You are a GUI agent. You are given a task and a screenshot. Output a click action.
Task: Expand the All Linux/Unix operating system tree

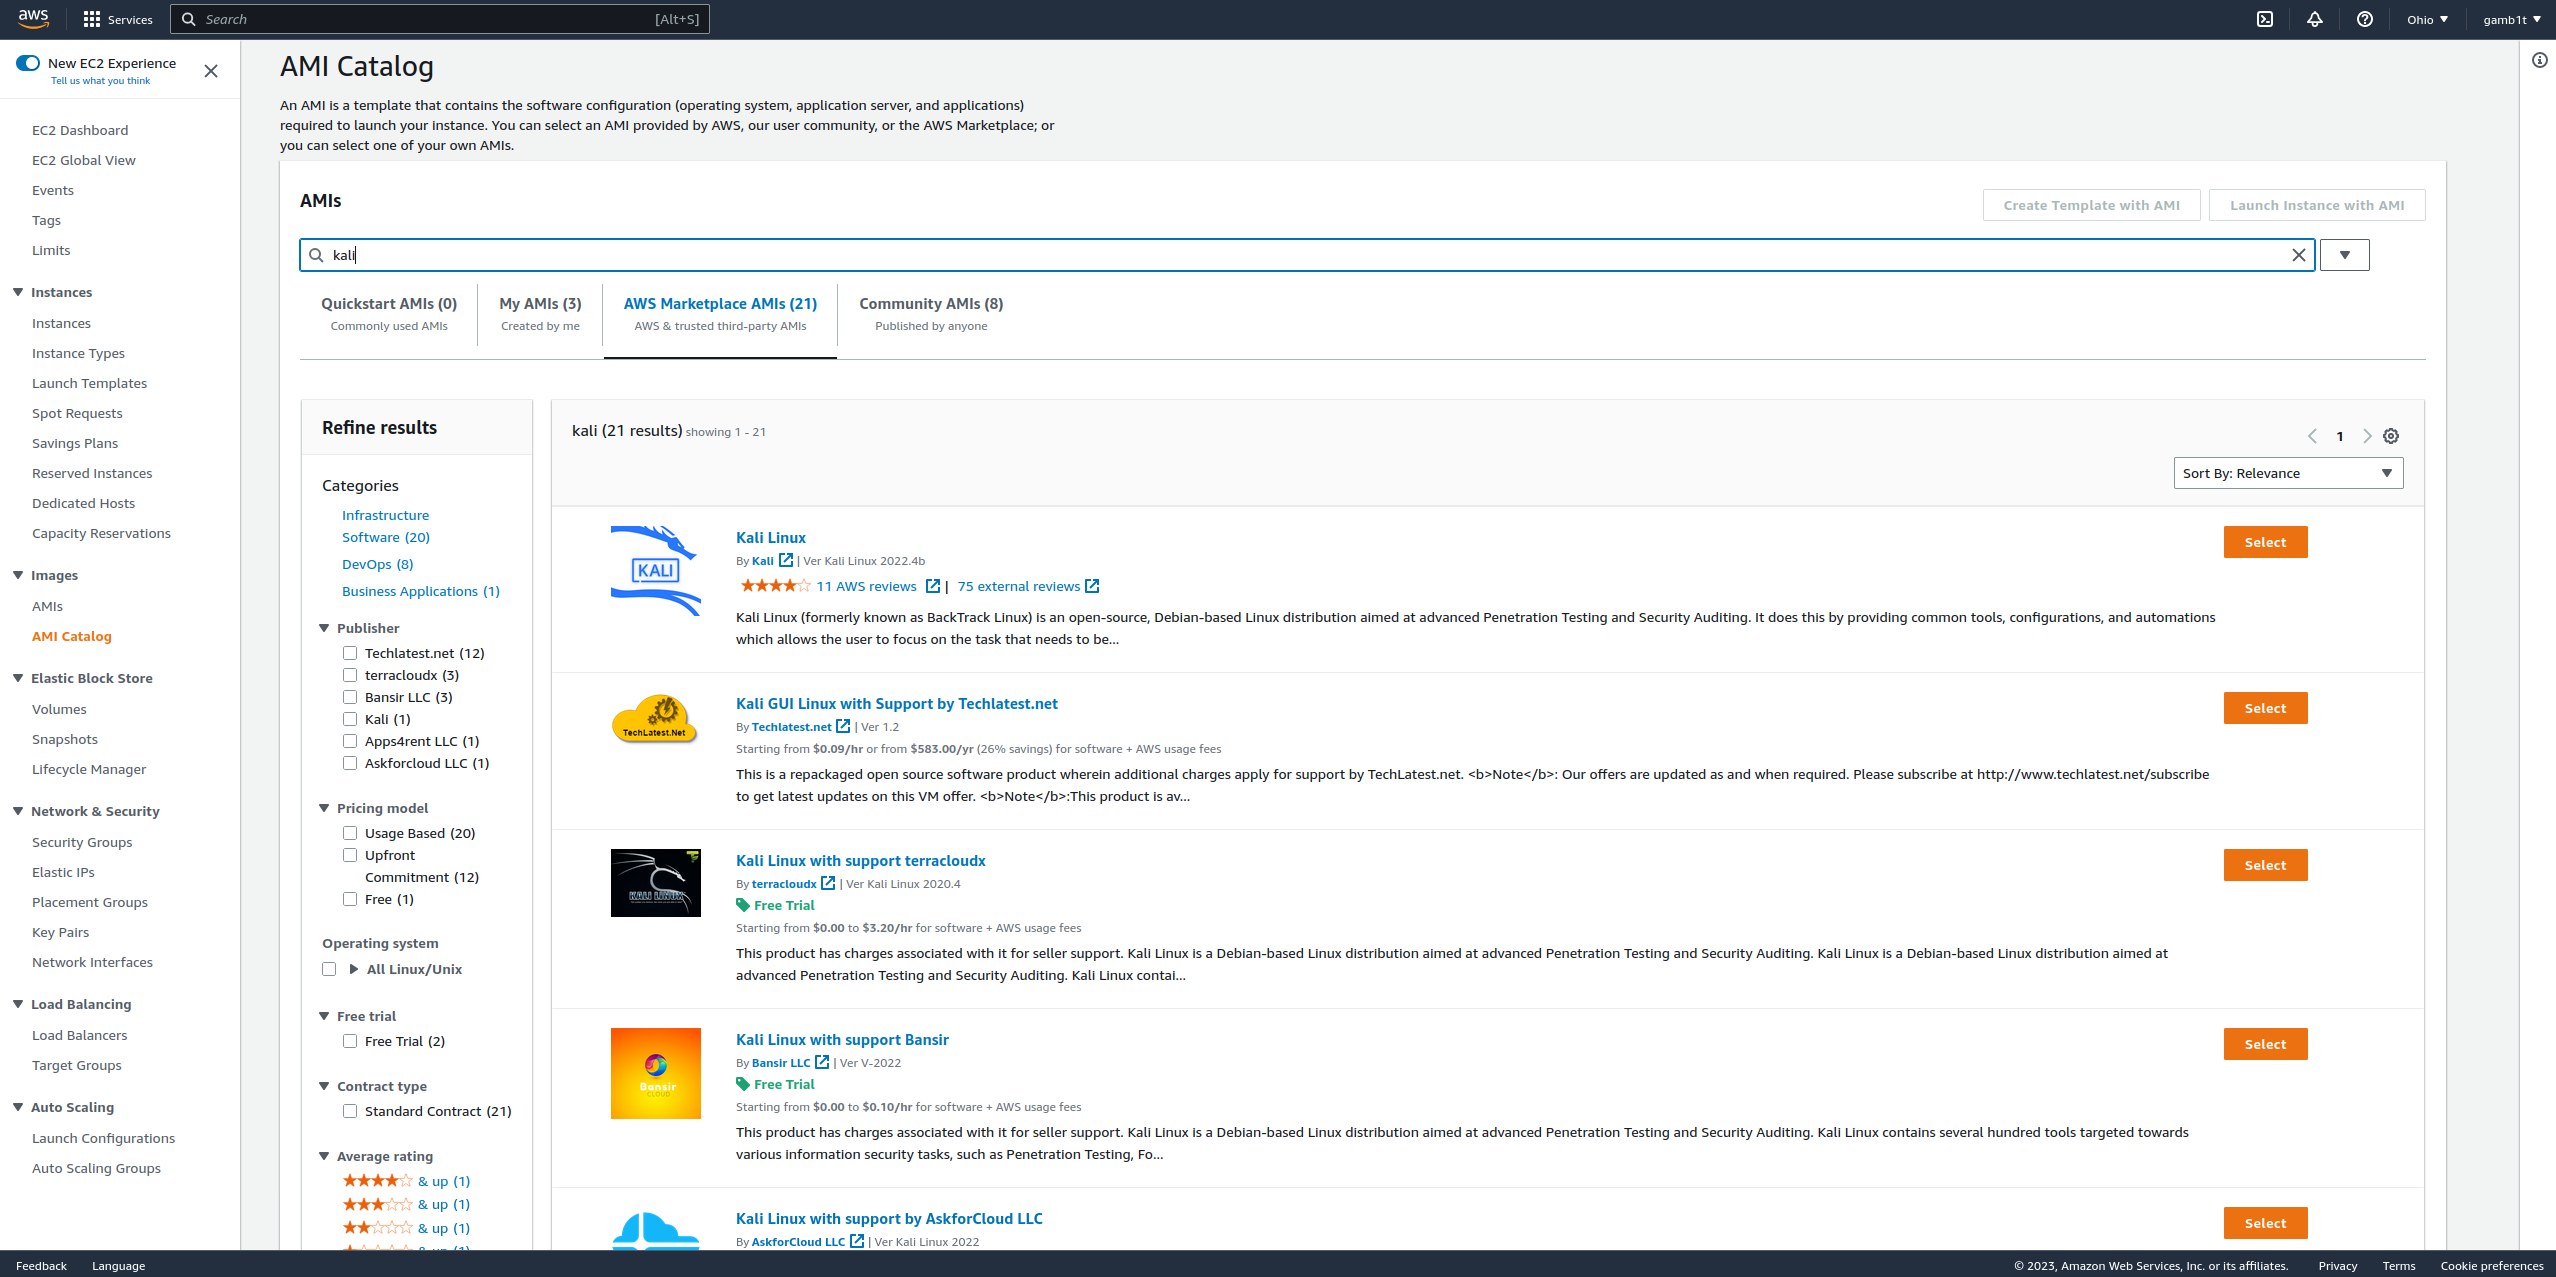[x=354, y=969]
